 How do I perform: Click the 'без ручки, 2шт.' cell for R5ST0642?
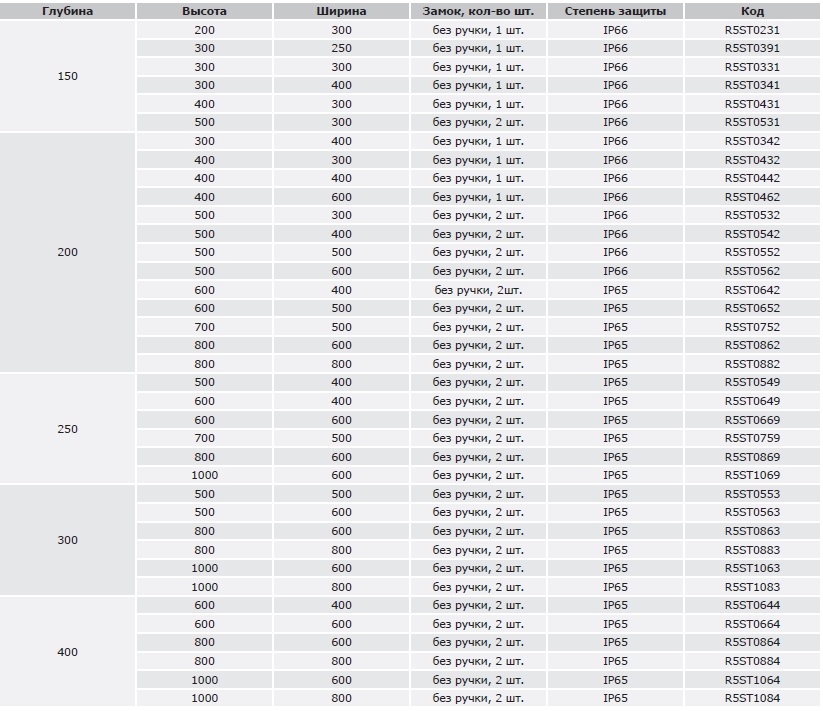[x=478, y=290]
